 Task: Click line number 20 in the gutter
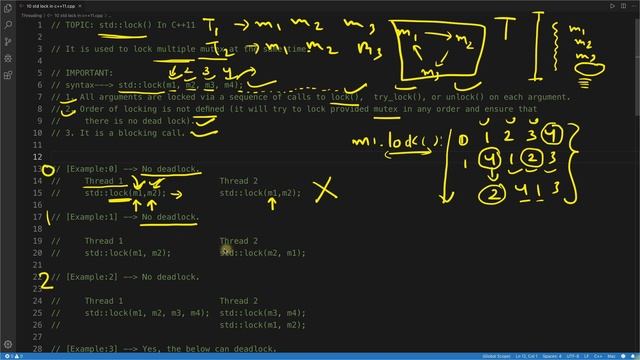pyautogui.click(x=38, y=253)
